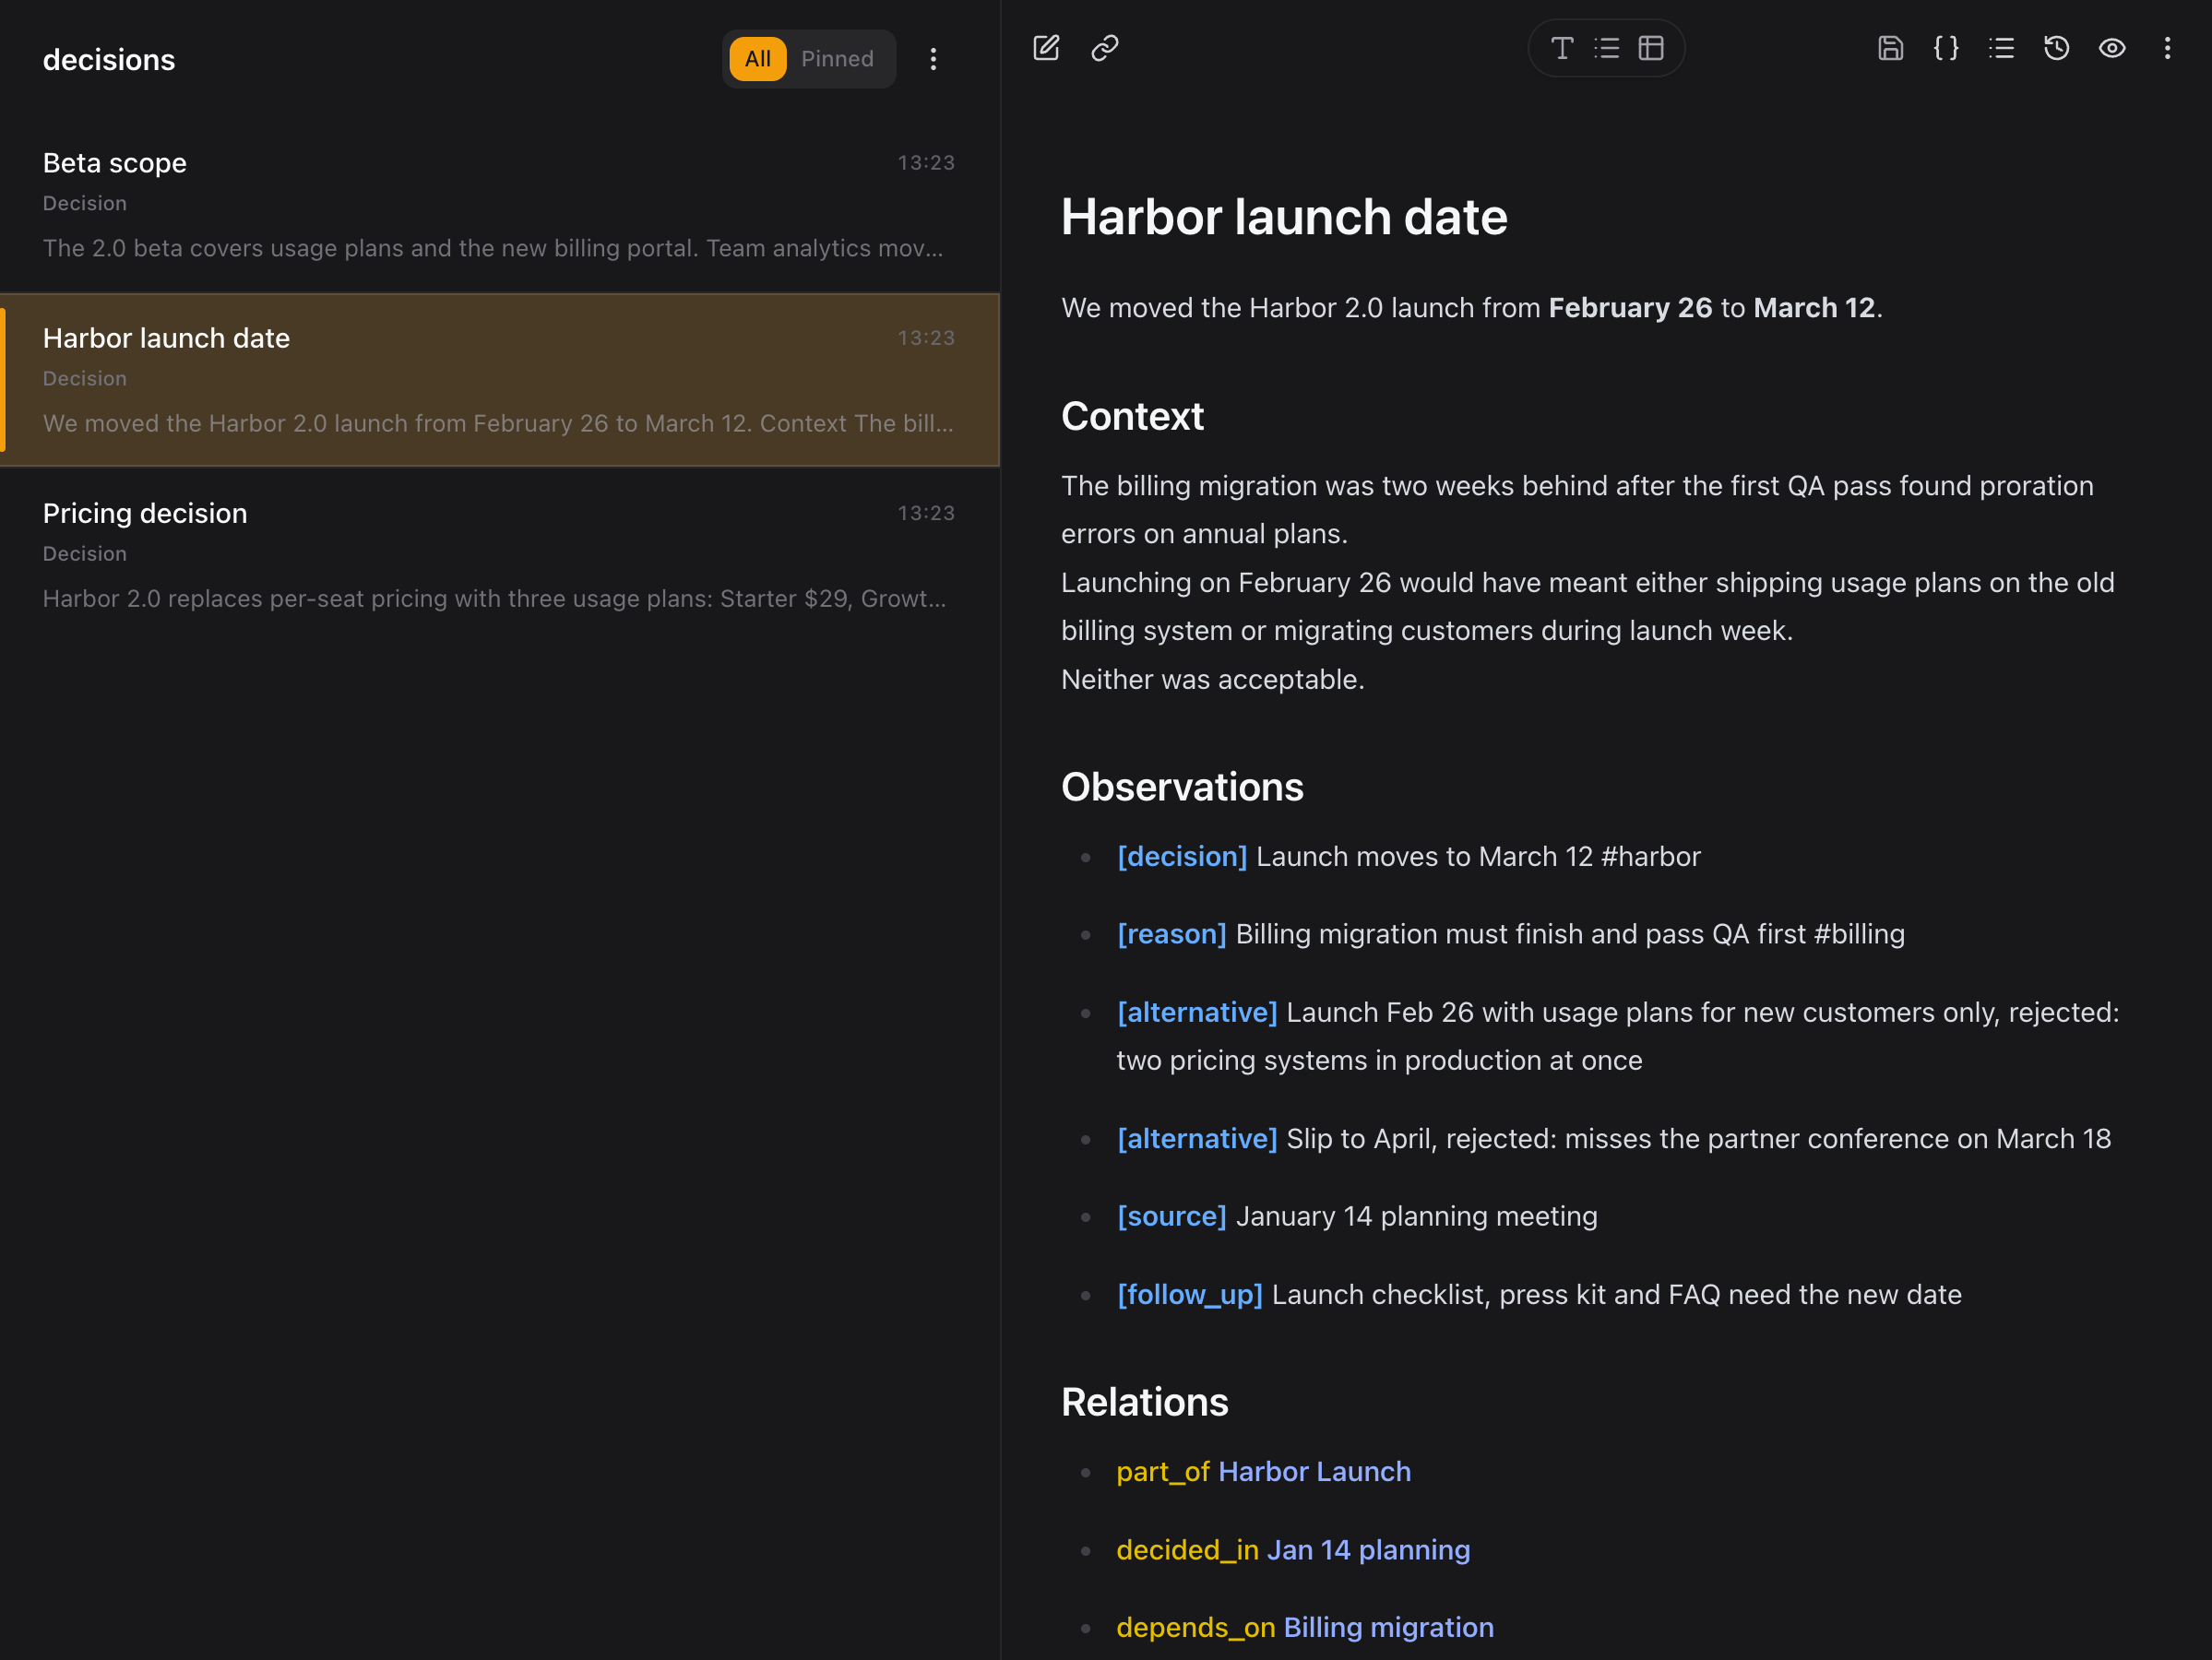This screenshot has width=2212, height=1660.
Task: Click the bold text March 12
Action: tap(1814, 307)
